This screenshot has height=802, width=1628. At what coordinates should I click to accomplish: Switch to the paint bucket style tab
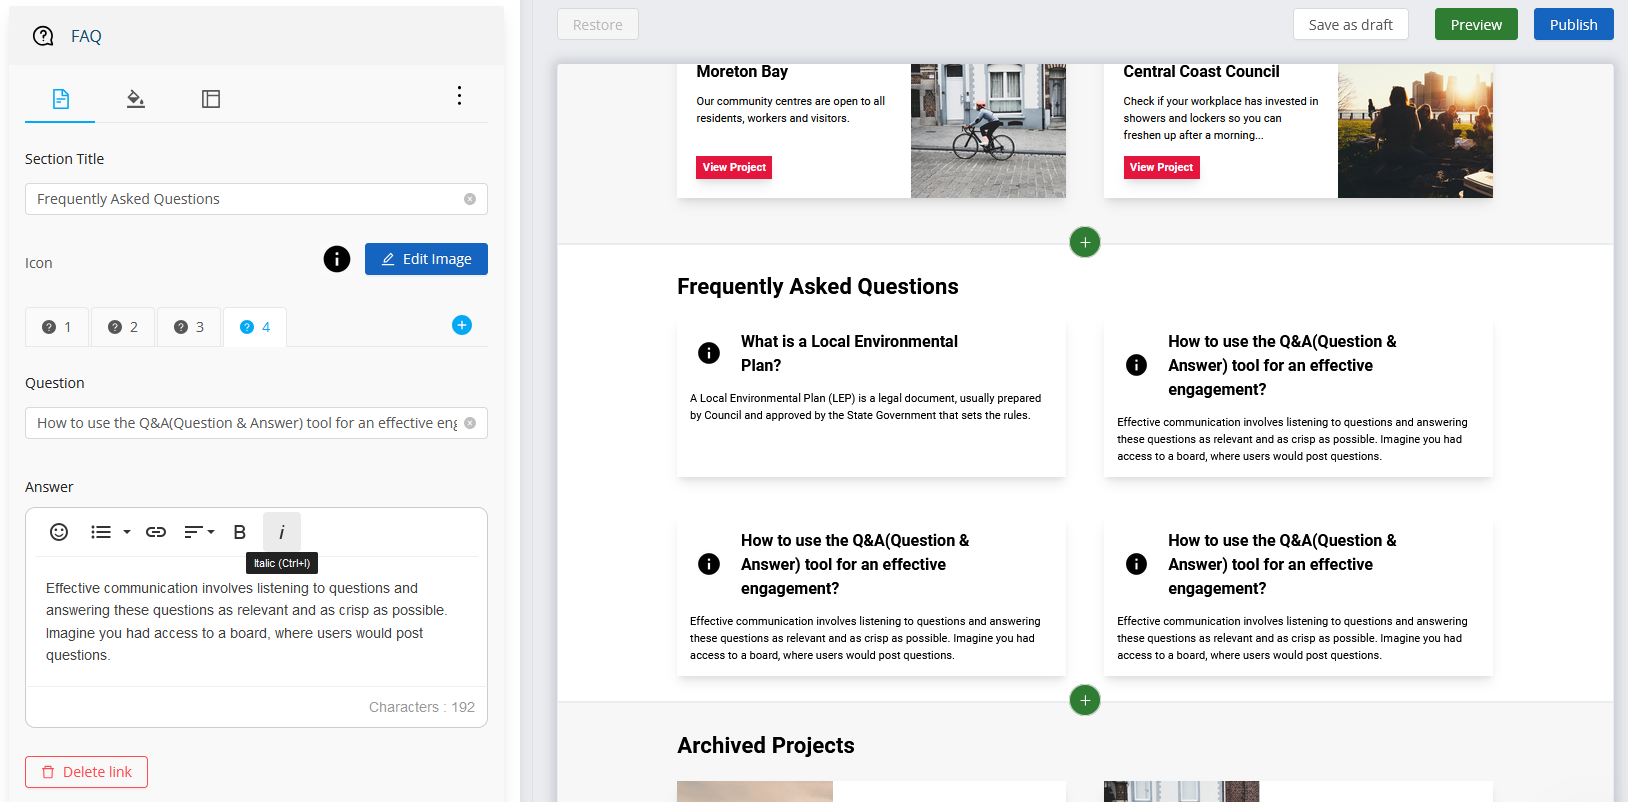[x=136, y=99]
